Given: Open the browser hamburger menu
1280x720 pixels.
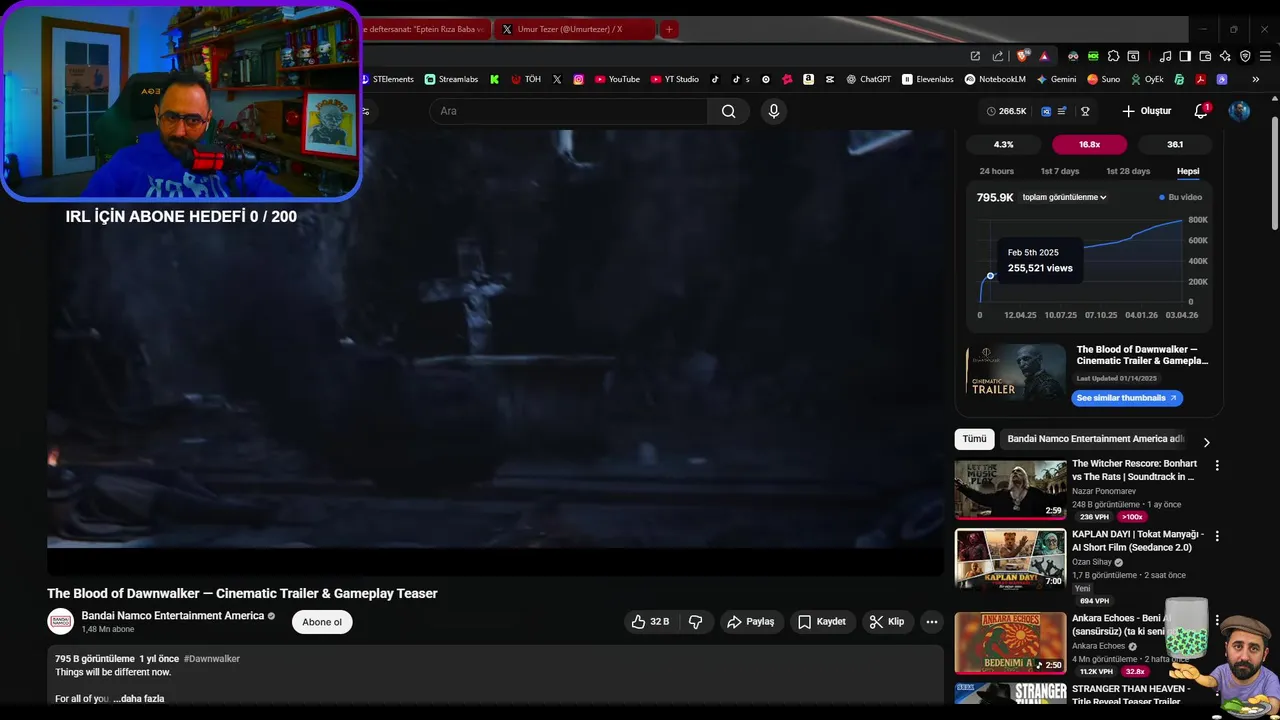Looking at the screenshot, I should pos(1265,56).
